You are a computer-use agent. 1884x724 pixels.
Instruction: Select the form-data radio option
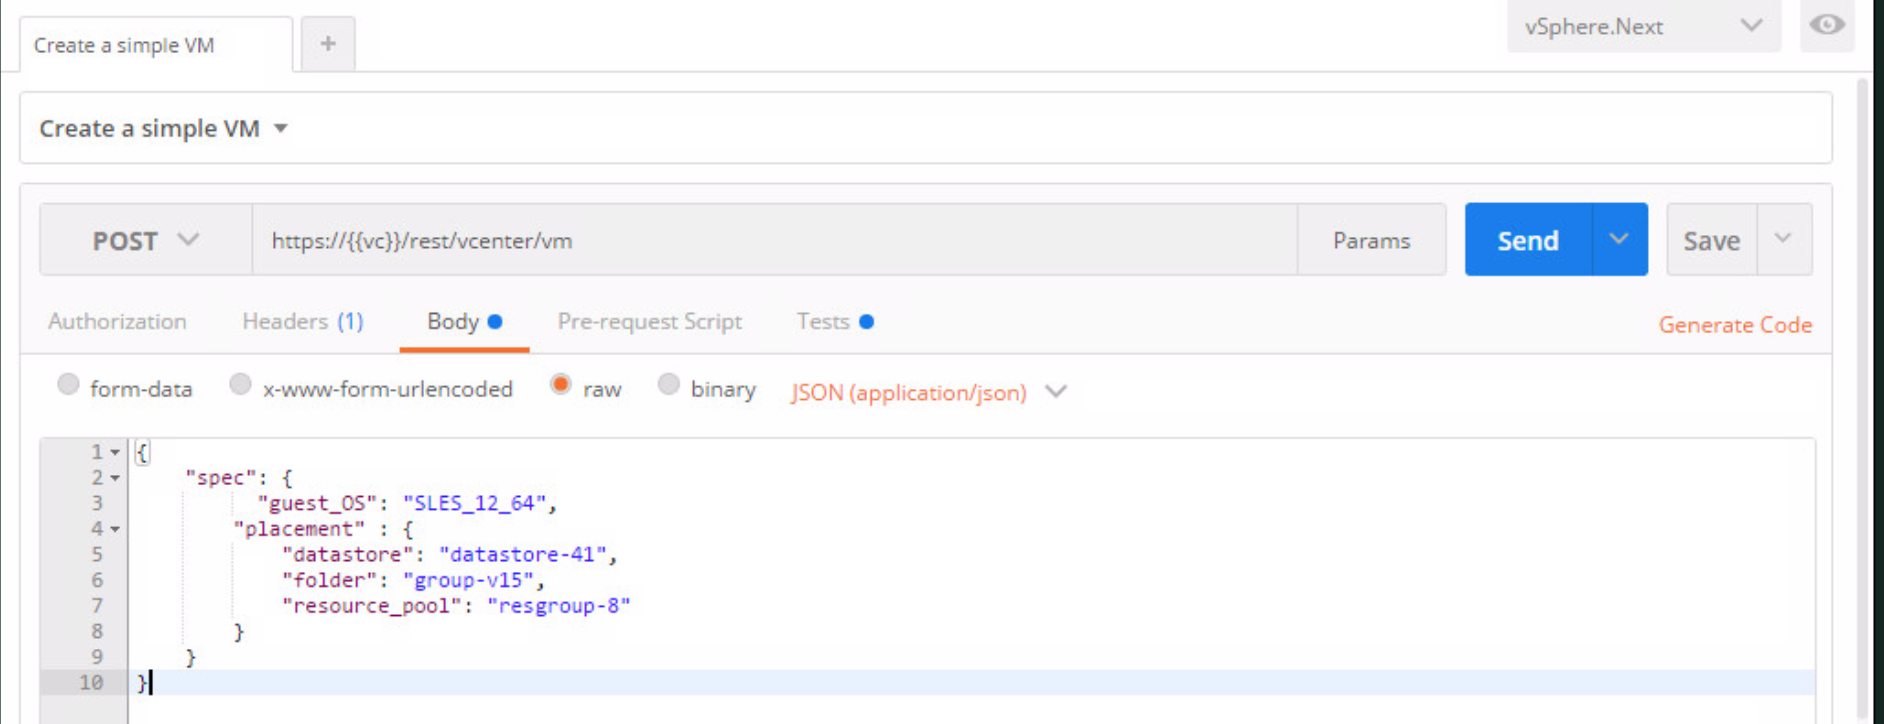pyautogui.click(x=68, y=385)
